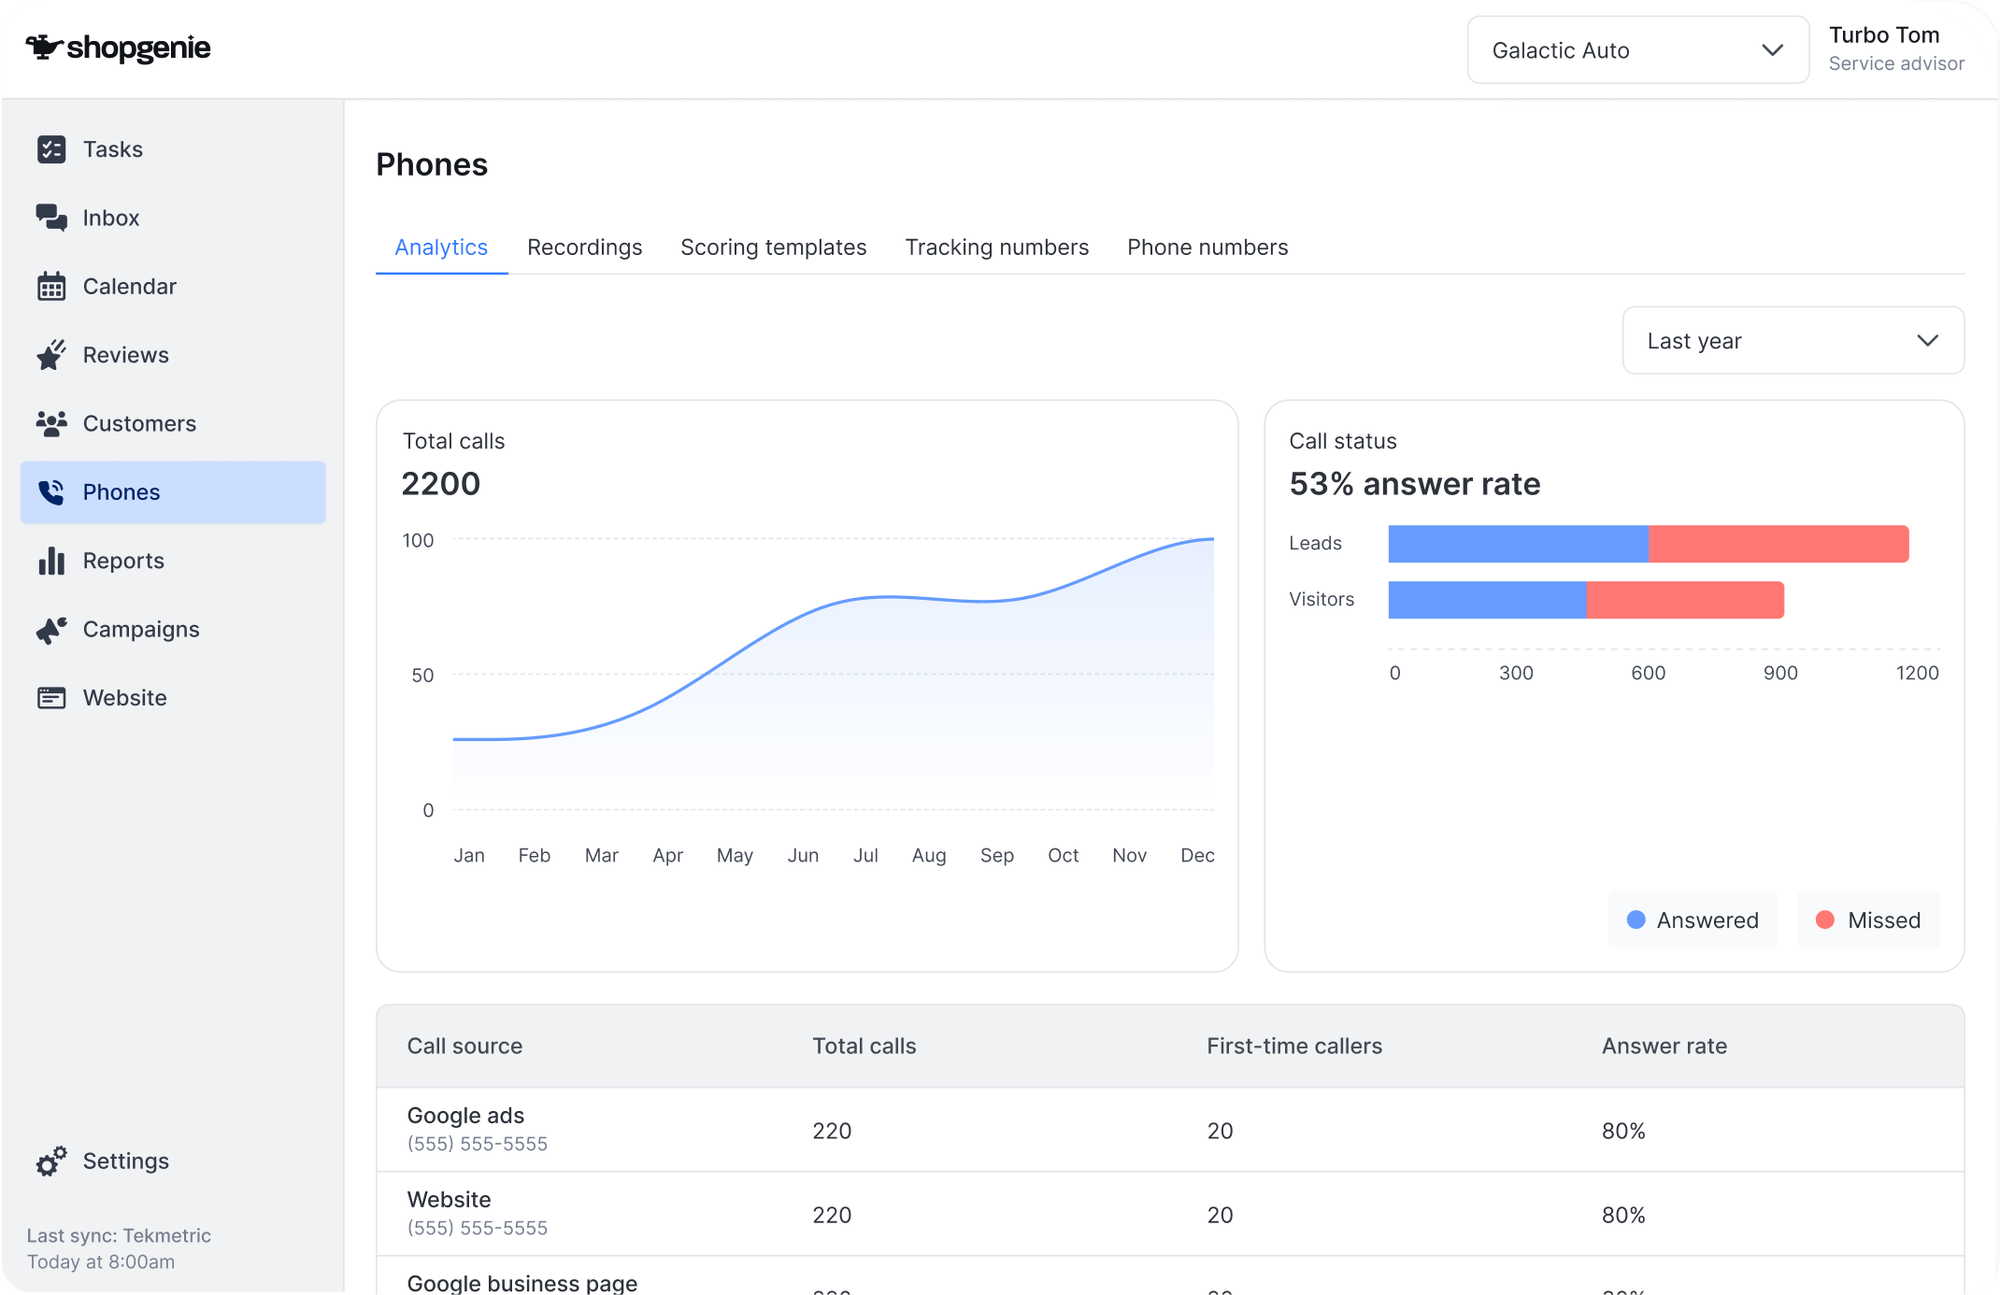Toggle the Answered legend in Call status
This screenshot has width=2000, height=1295.
pos(1692,919)
